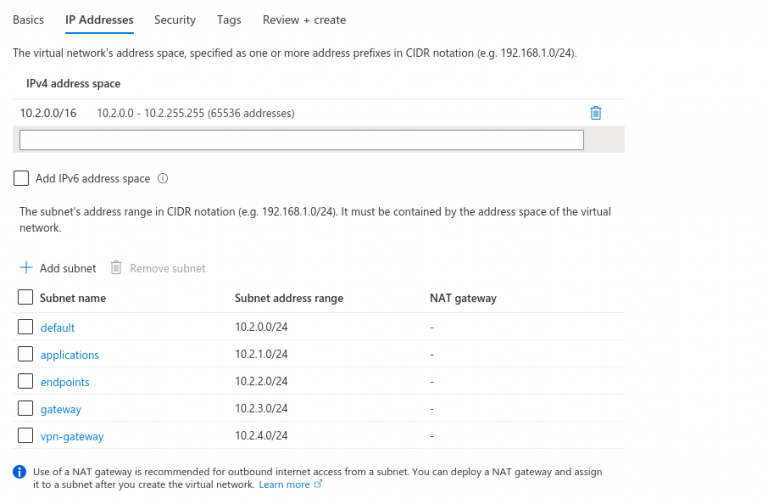The width and height of the screenshot is (768, 504).
Task: Open the vpn-gateway subnet link
Action: click(x=71, y=436)
